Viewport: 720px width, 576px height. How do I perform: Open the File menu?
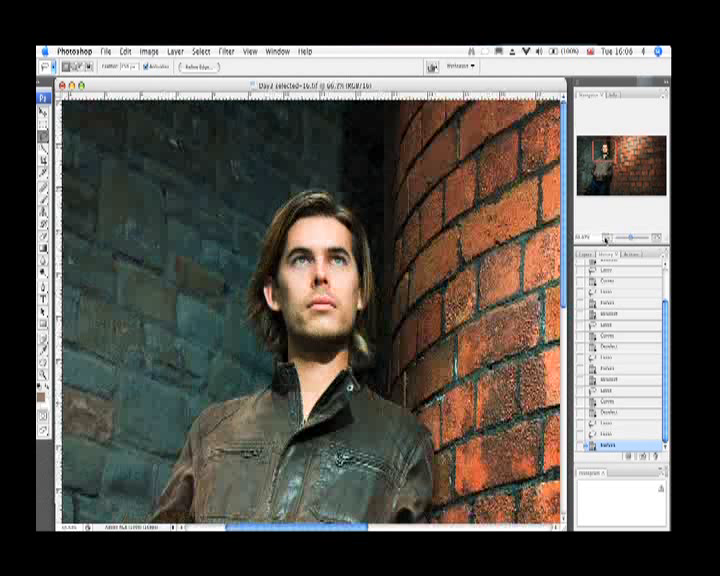point(106,51)
